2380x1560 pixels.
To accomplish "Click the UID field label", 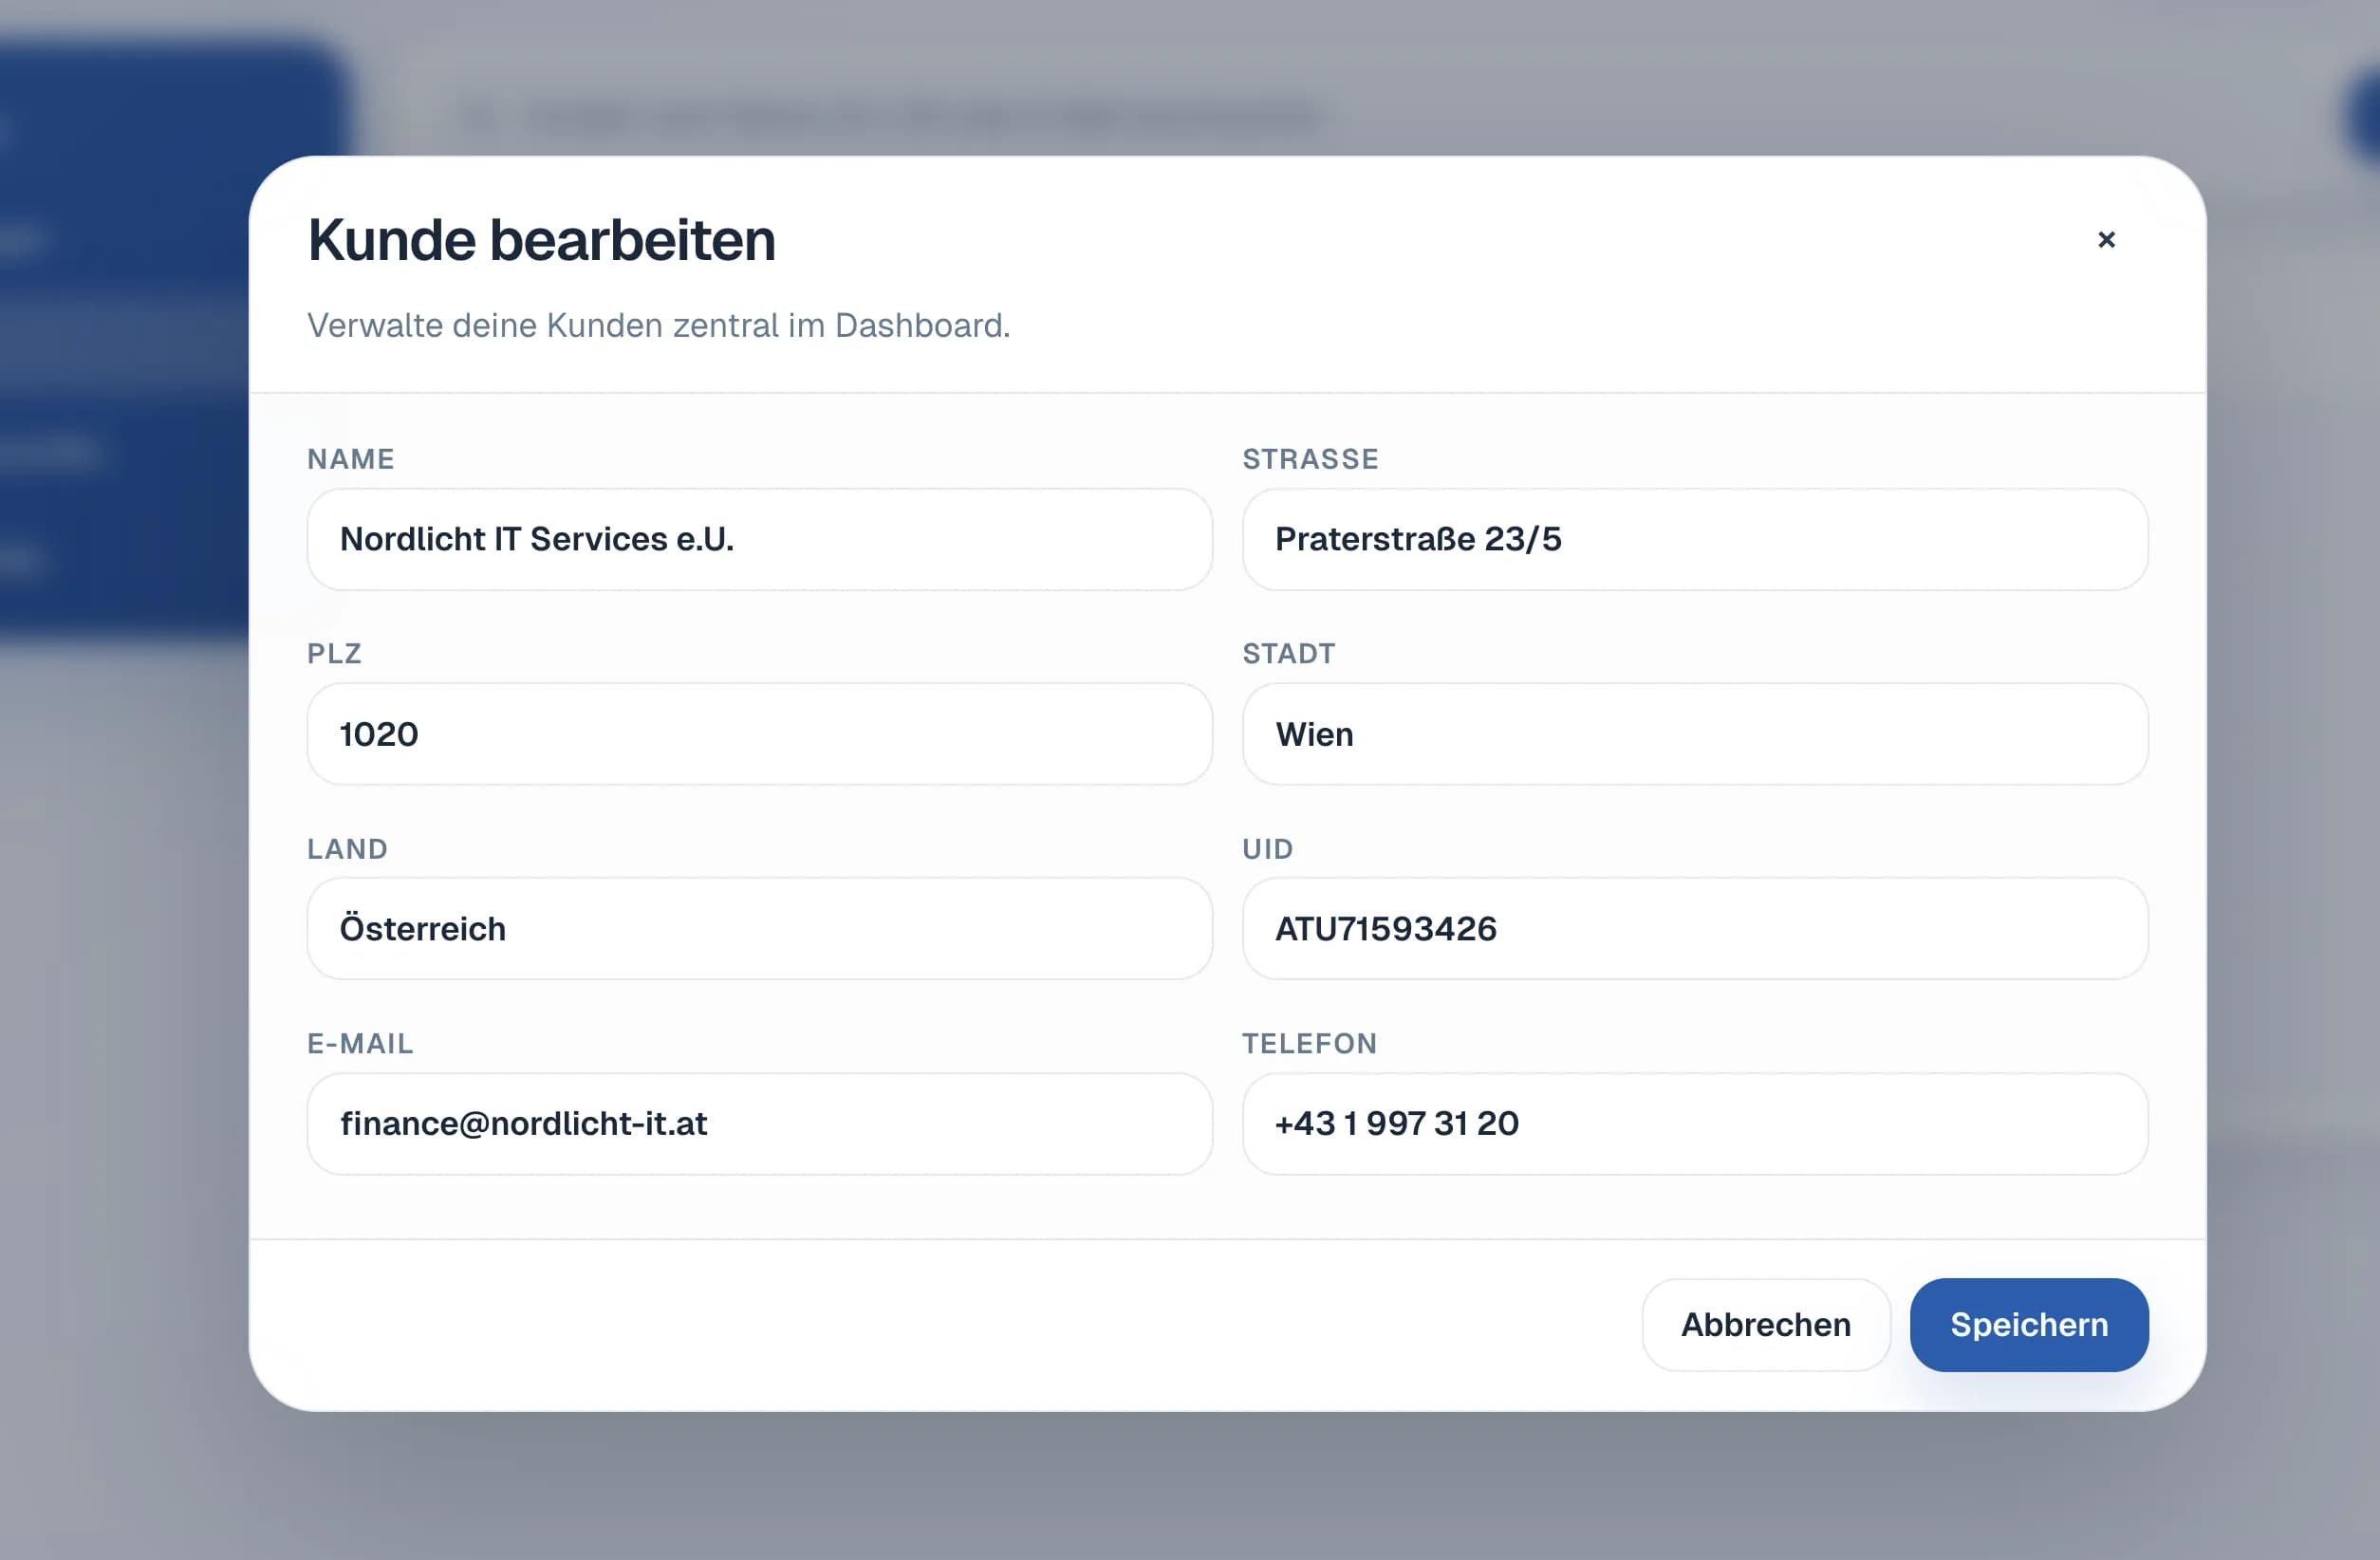I will pos(1267,848).
